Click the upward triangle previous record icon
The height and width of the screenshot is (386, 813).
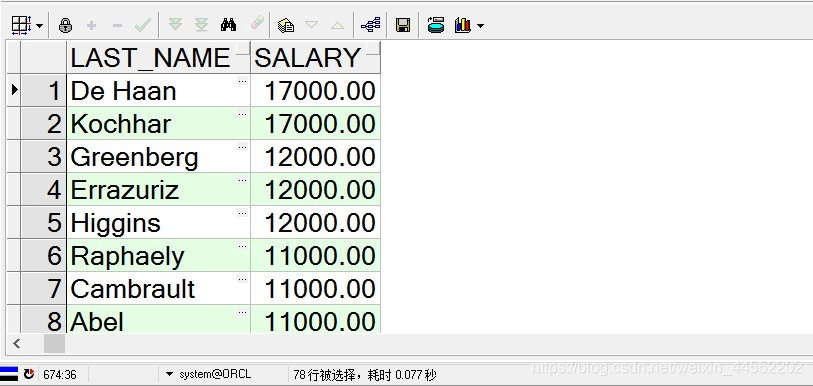point(338,25)
